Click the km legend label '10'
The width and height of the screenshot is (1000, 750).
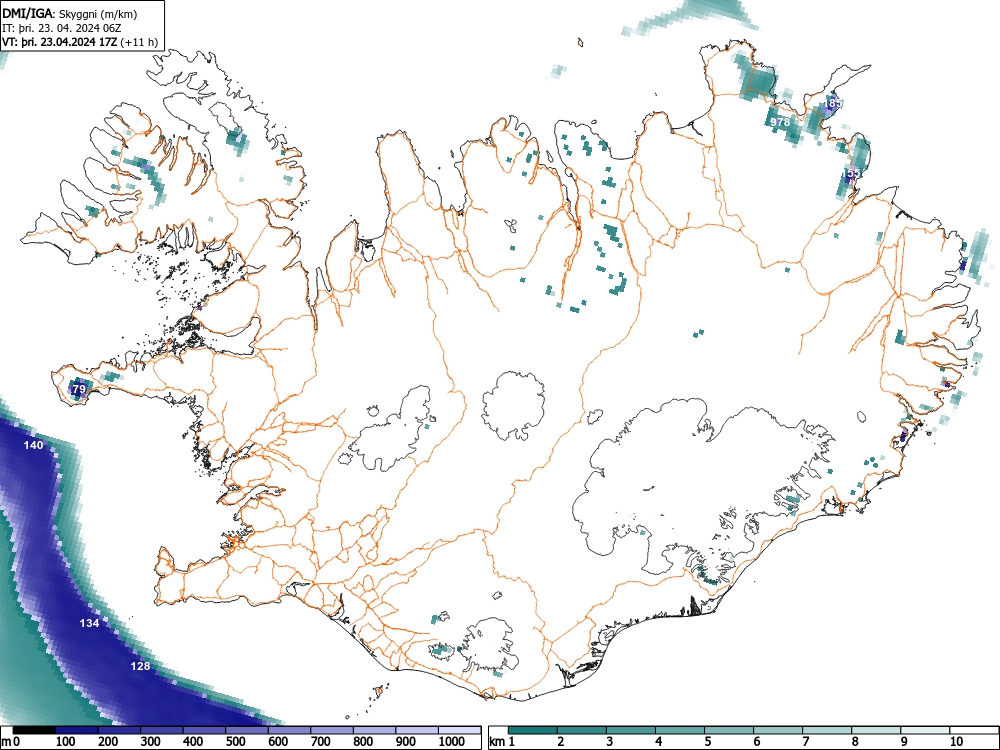tap(956, 742)
